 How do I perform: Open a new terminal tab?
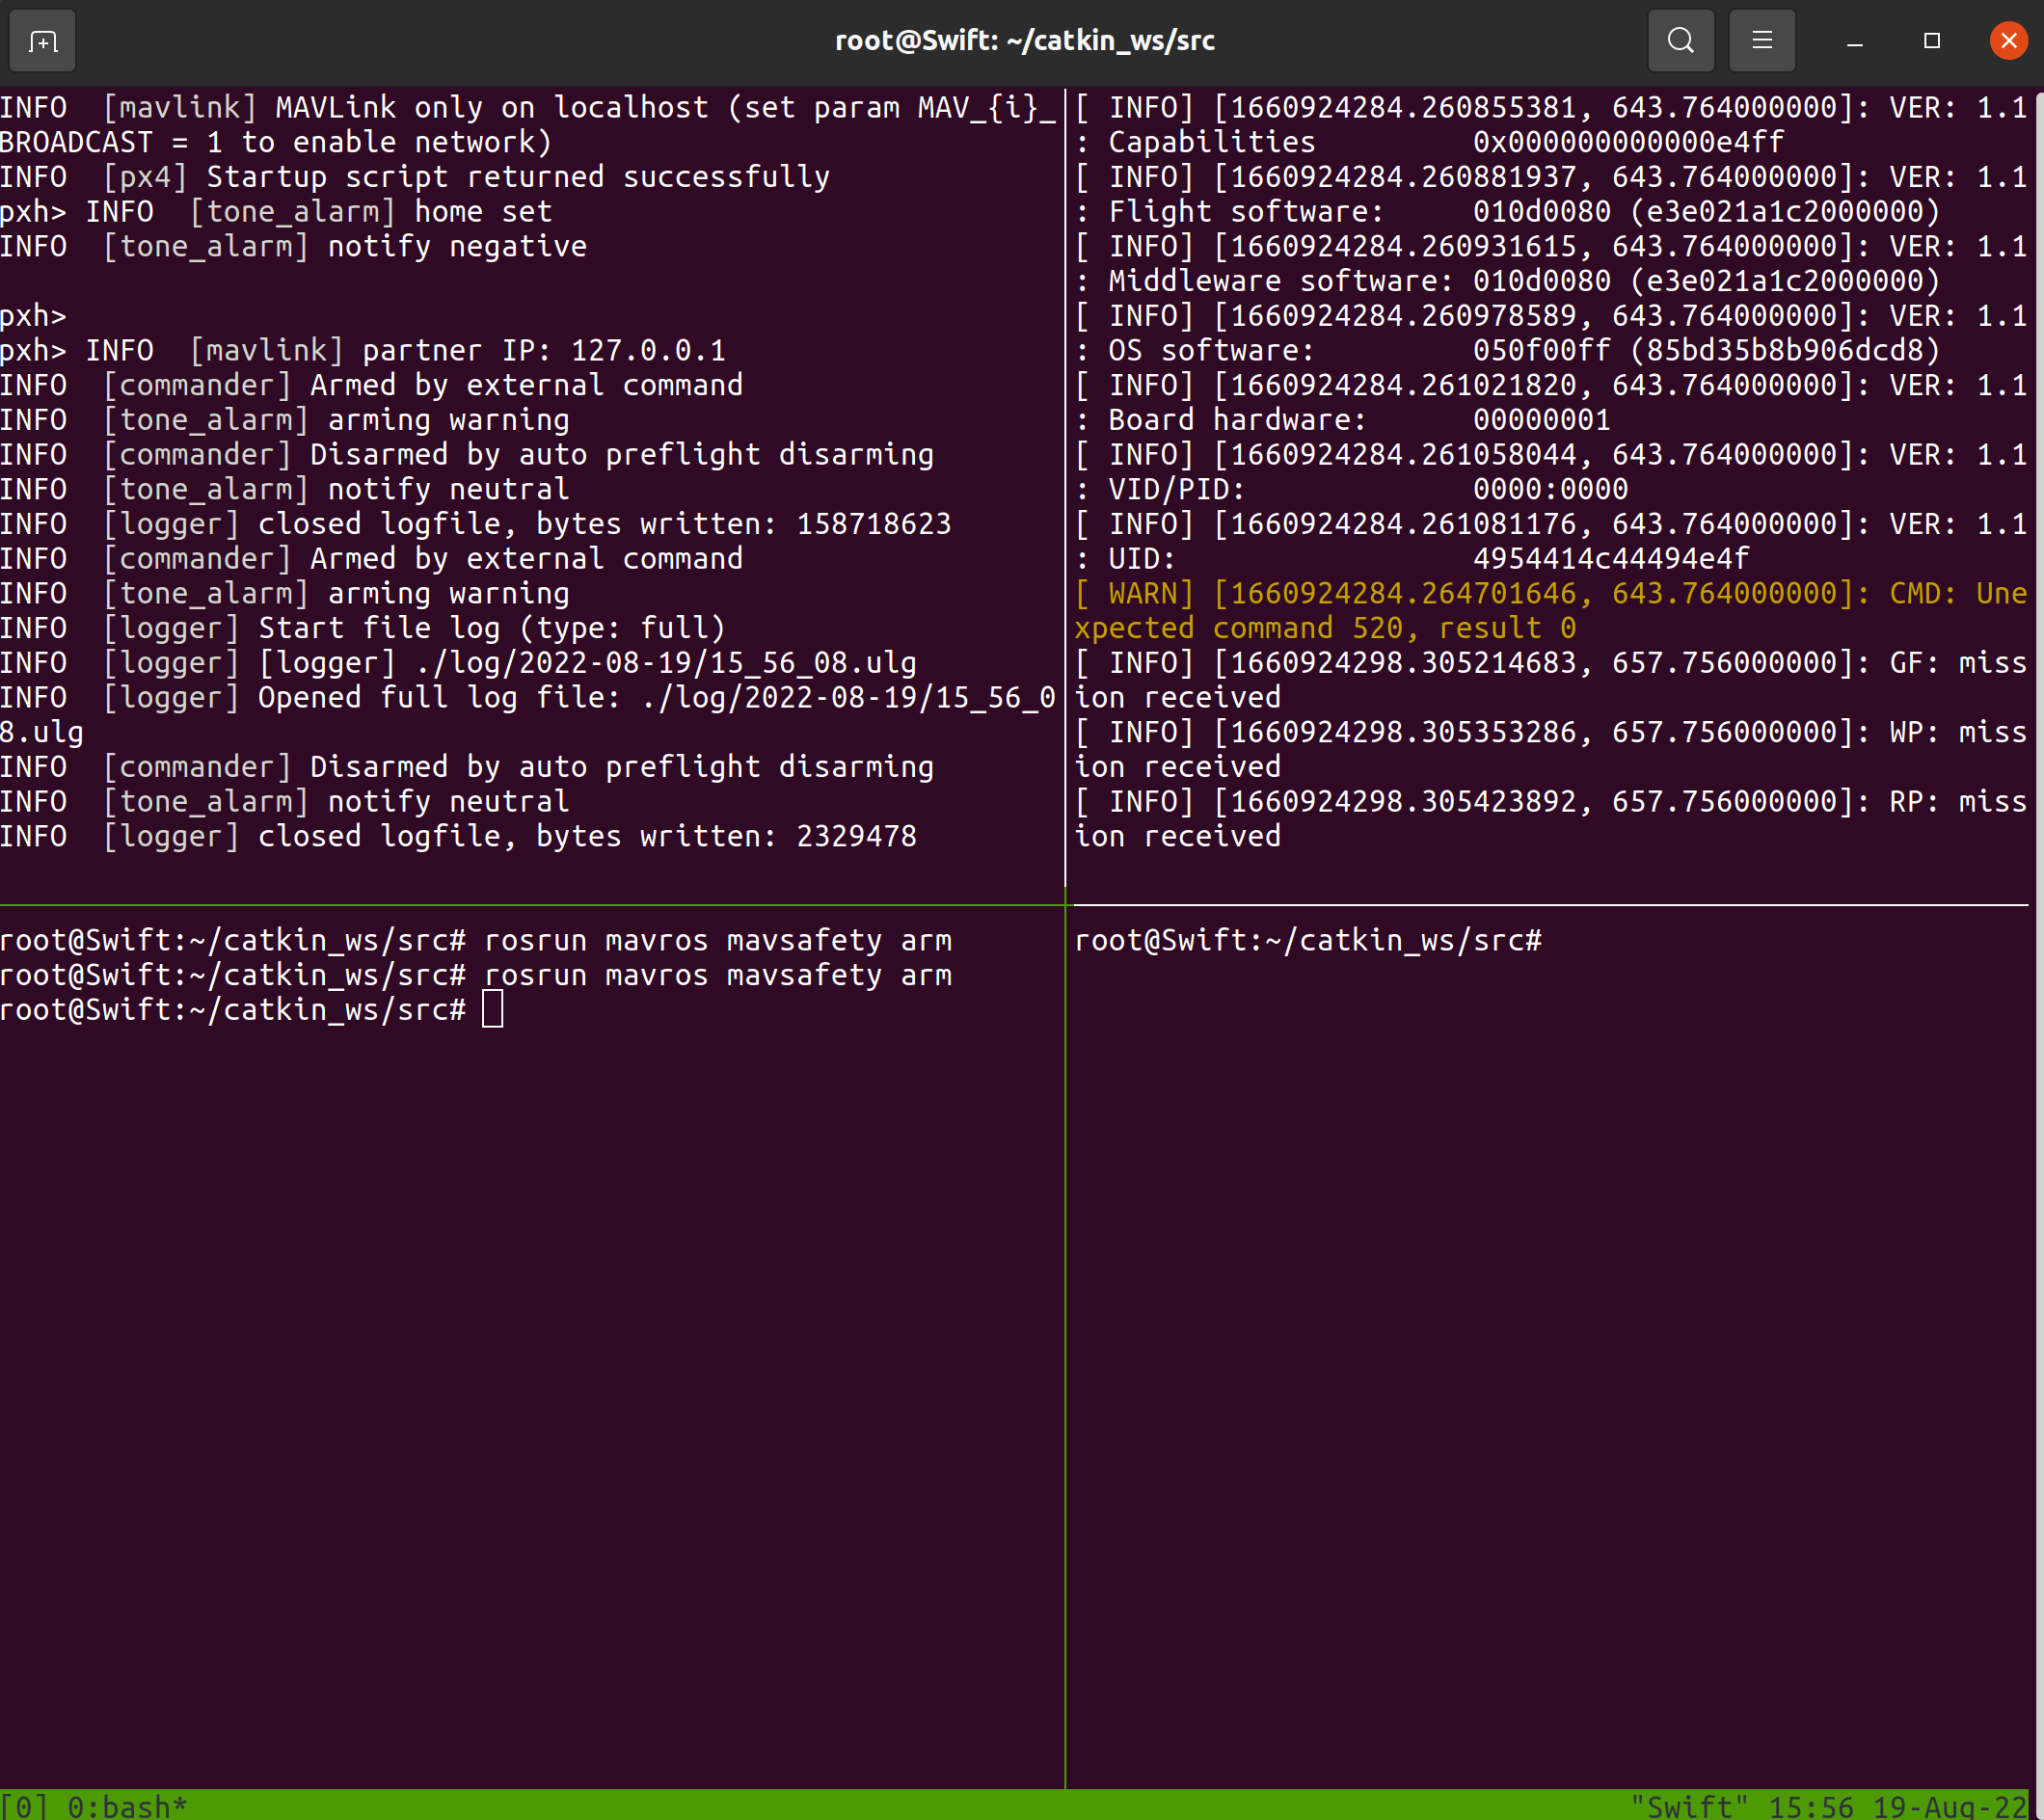(x=42, y=41)
